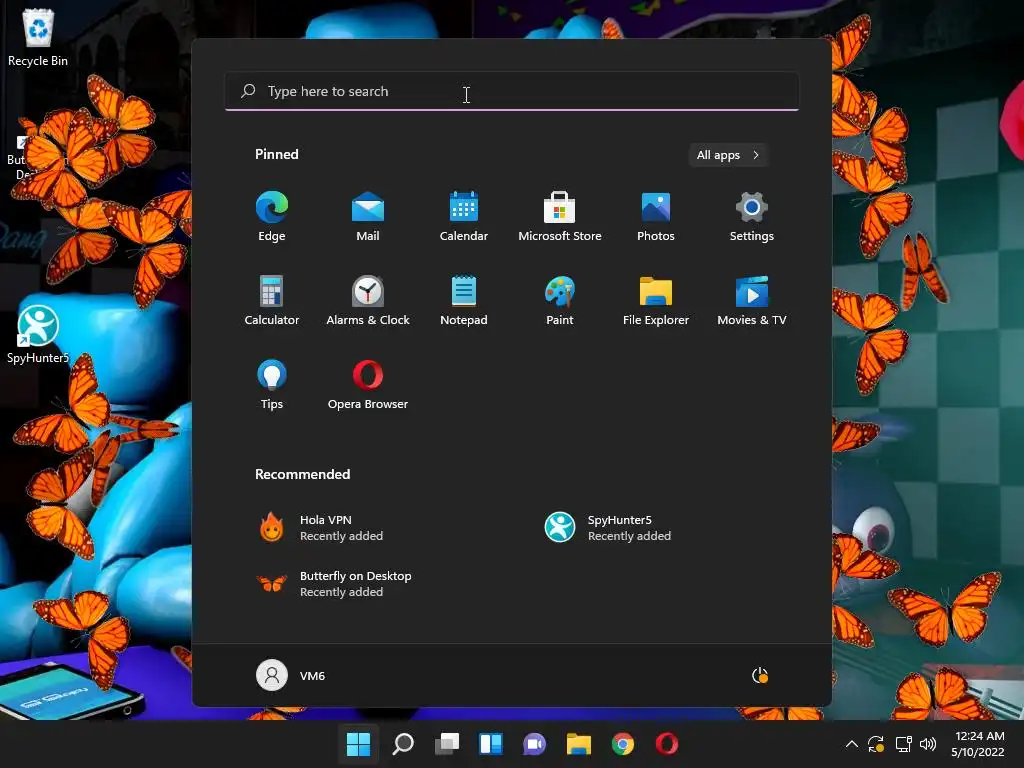The width and height of the screenshot is (1024, 768).
Task: Open the Calendar pinned app
Action: pos(464,217)
